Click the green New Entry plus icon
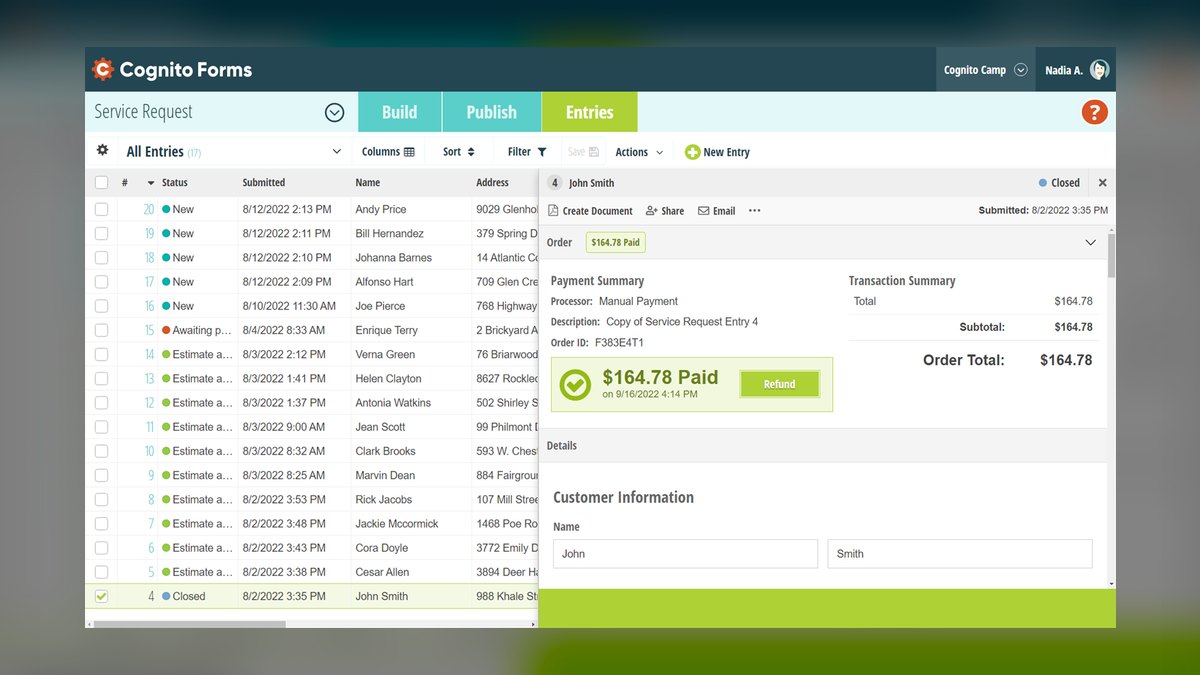This screenshot has height=675, width=1200. pos(692,152)
